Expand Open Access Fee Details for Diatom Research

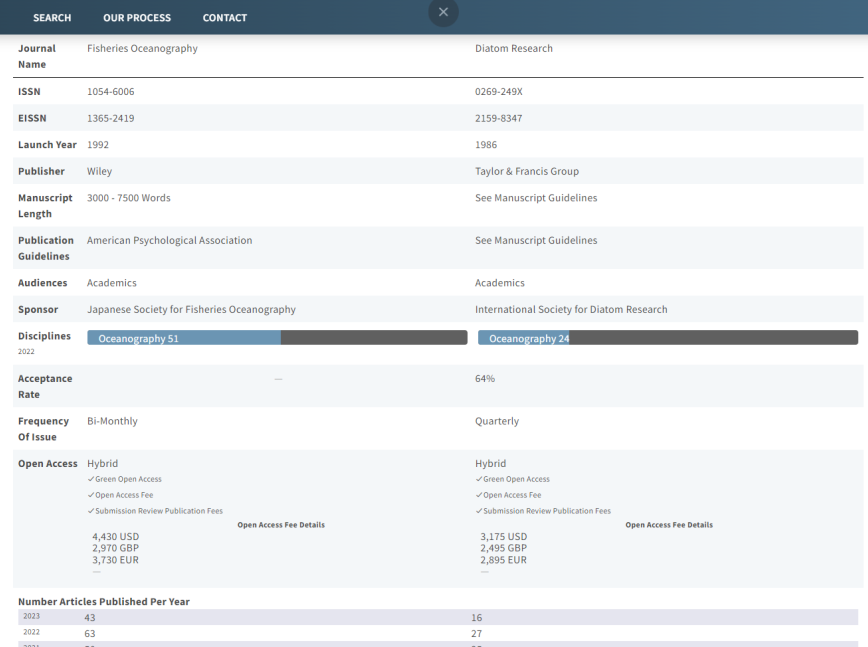click(x=668, y=524)
